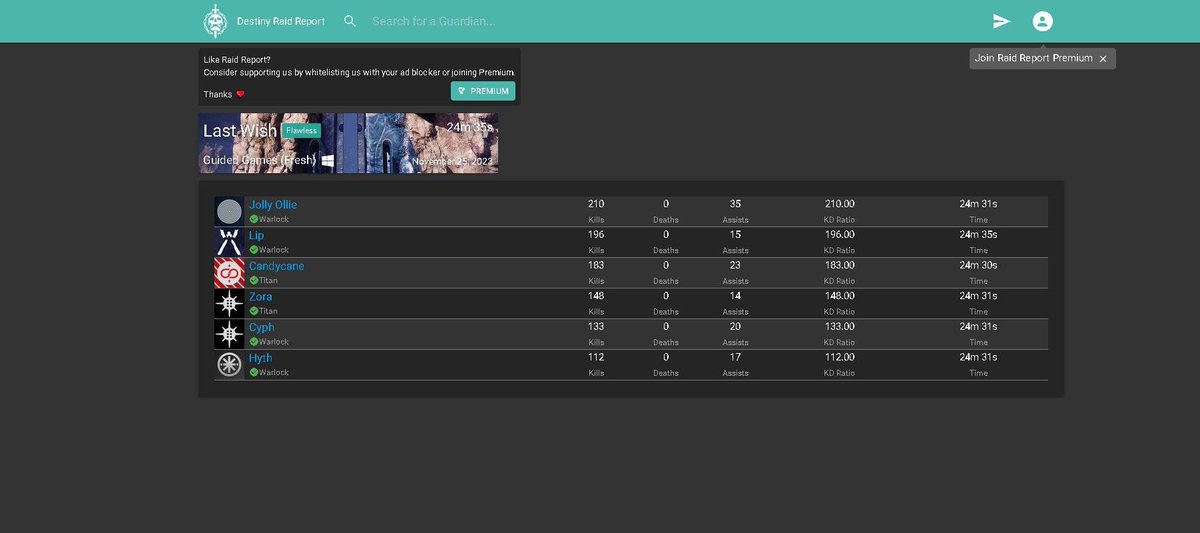Click Lip's 196 kills value
Screen dimensions: 1200x533
(x=596, y=235)
